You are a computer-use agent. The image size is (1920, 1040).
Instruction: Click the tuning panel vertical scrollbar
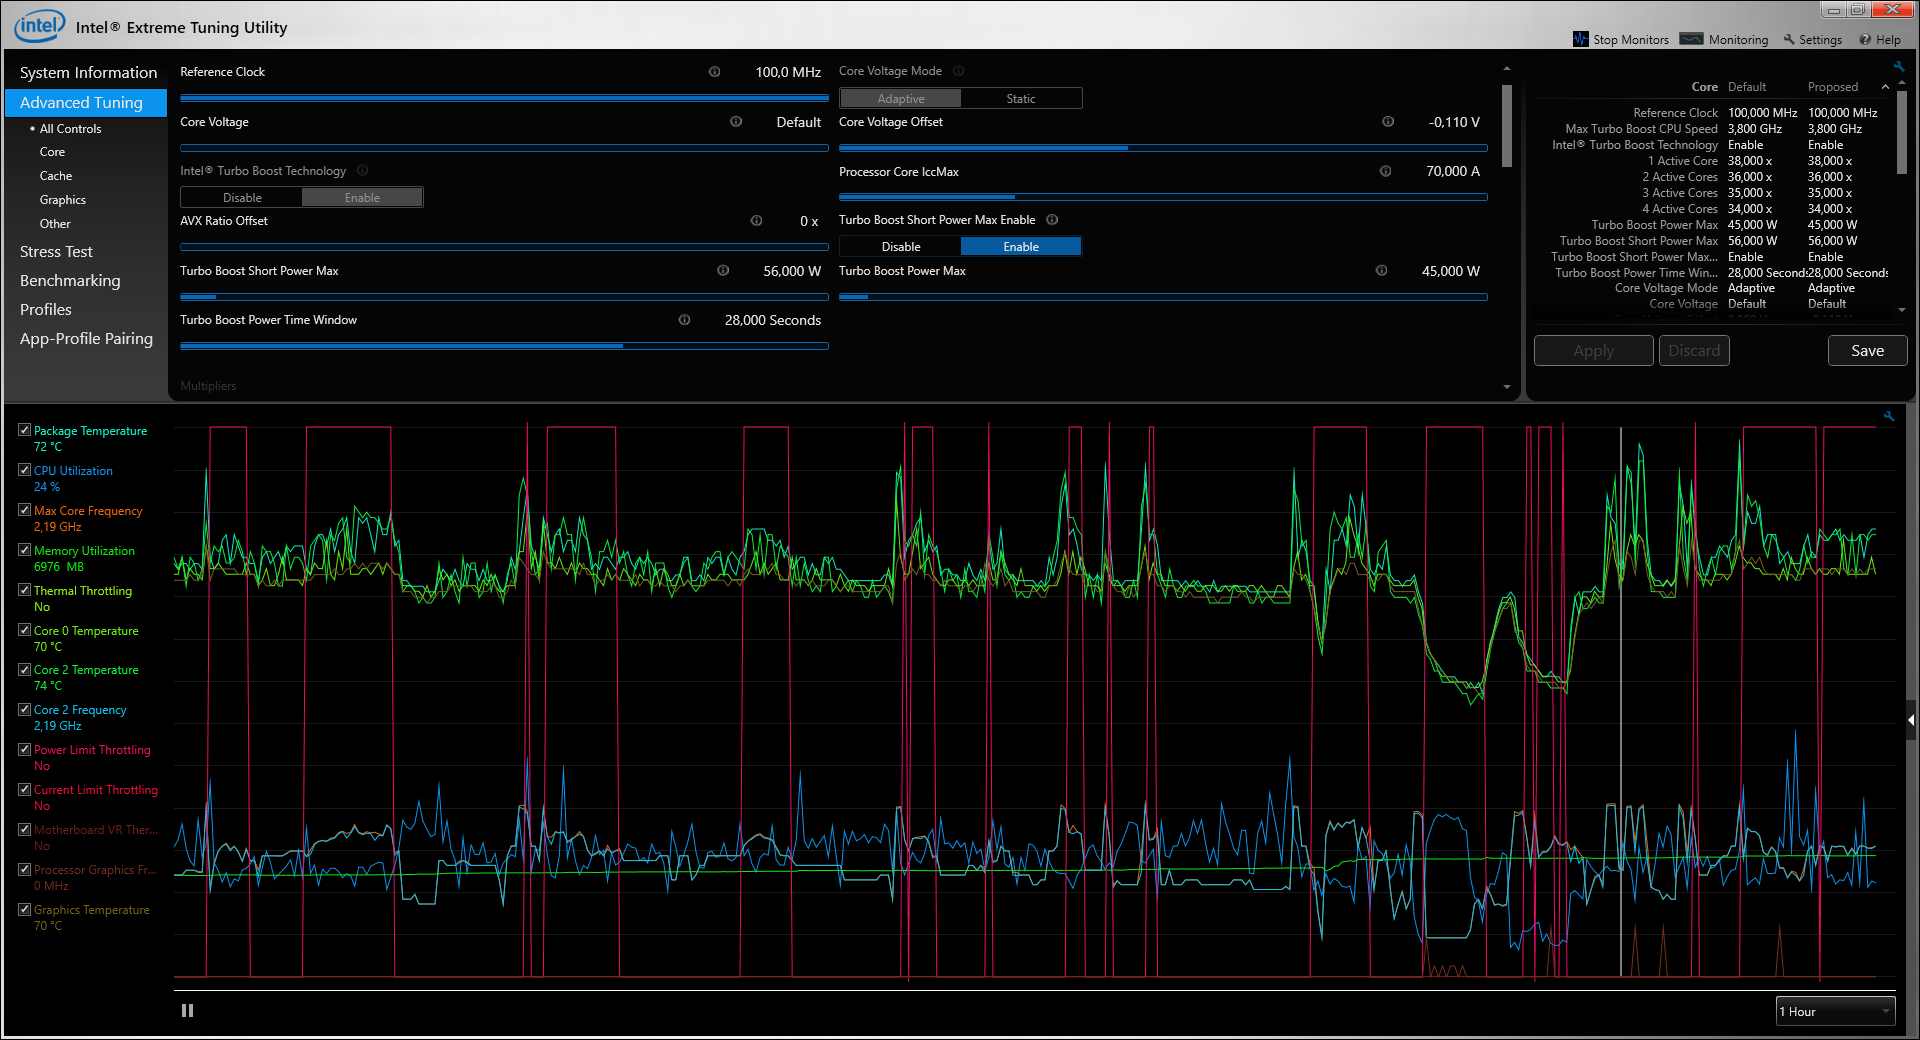point(1507,125)
